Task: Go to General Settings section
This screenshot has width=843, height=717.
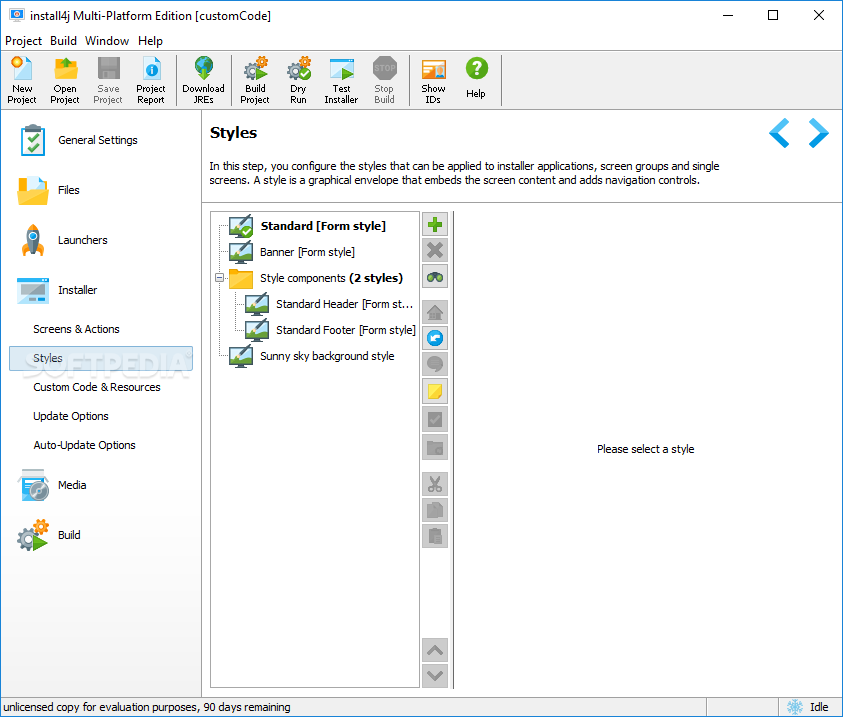Action: pos(78,140)
